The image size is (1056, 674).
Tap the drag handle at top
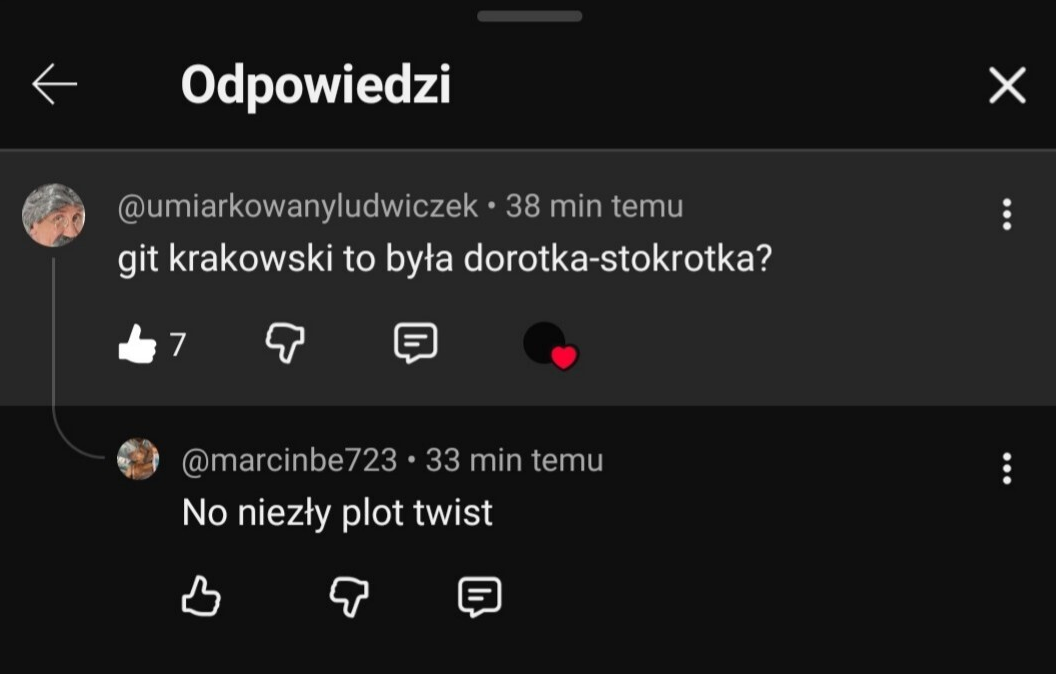[x=529, y=17]
